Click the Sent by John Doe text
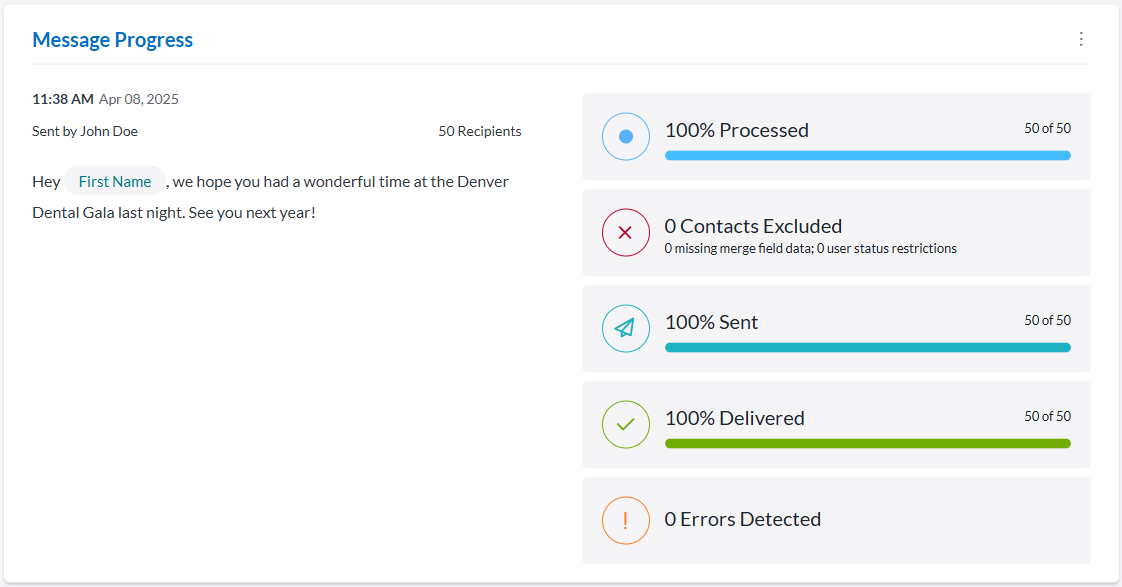Viewport: 1122px width, 587px height. point(85,132)
